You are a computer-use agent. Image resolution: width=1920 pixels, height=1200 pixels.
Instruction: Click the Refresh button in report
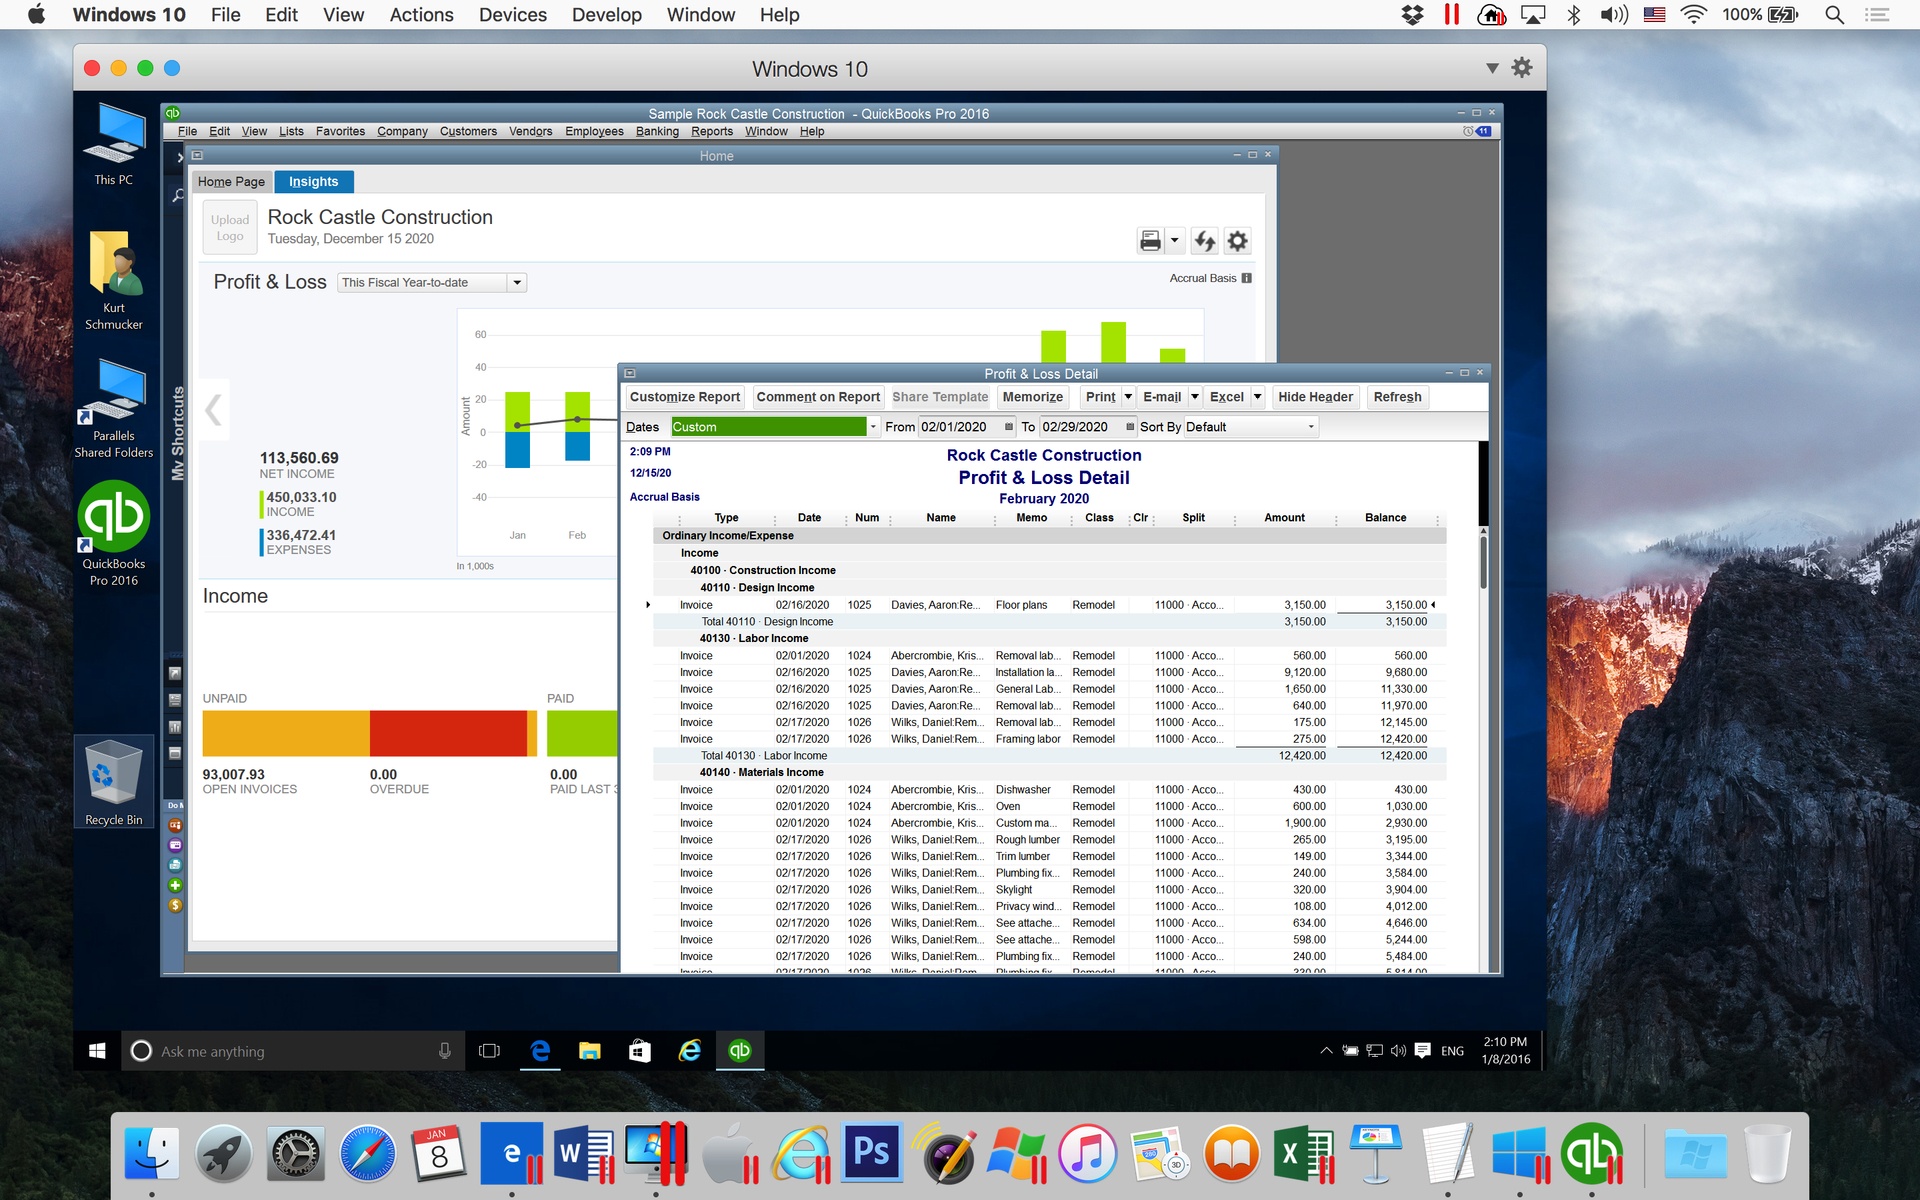[x=1397, y=397]
